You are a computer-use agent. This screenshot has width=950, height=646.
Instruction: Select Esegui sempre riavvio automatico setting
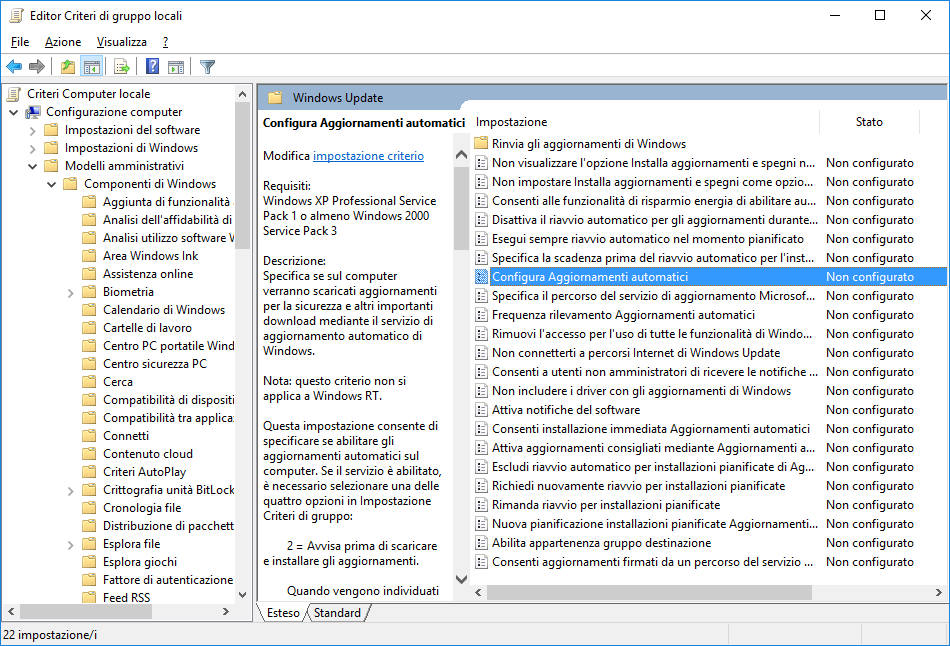[648, 239]
